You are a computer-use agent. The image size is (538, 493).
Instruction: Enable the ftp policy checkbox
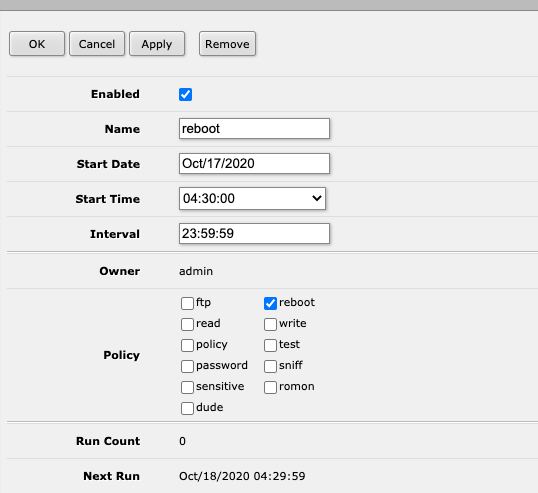point(187,303)
